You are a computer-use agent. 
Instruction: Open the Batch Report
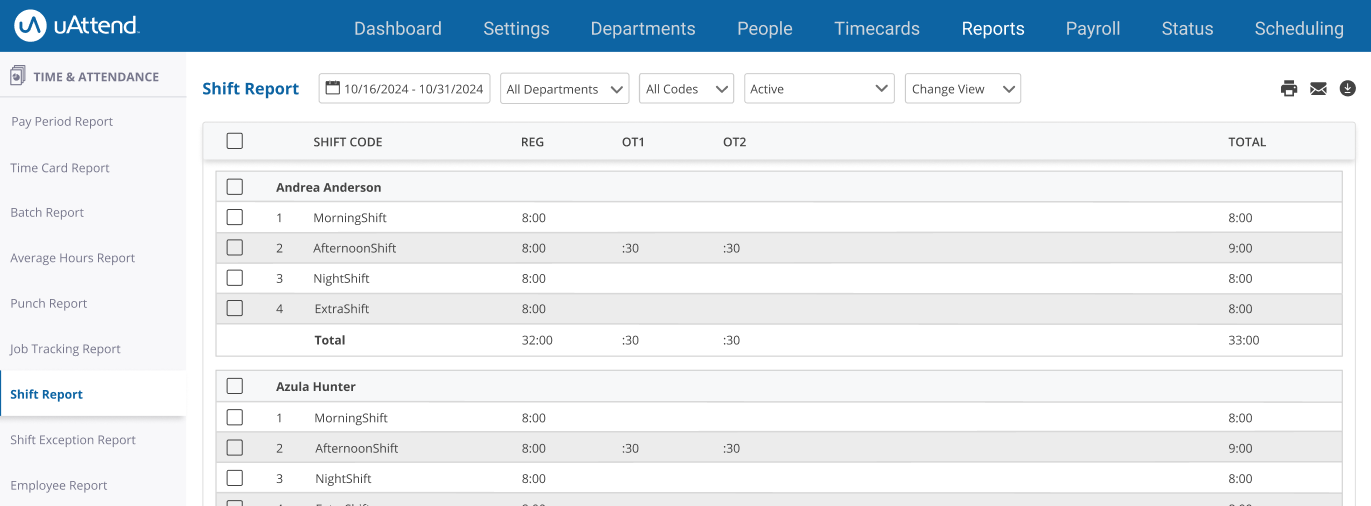(x=47, y=213)
